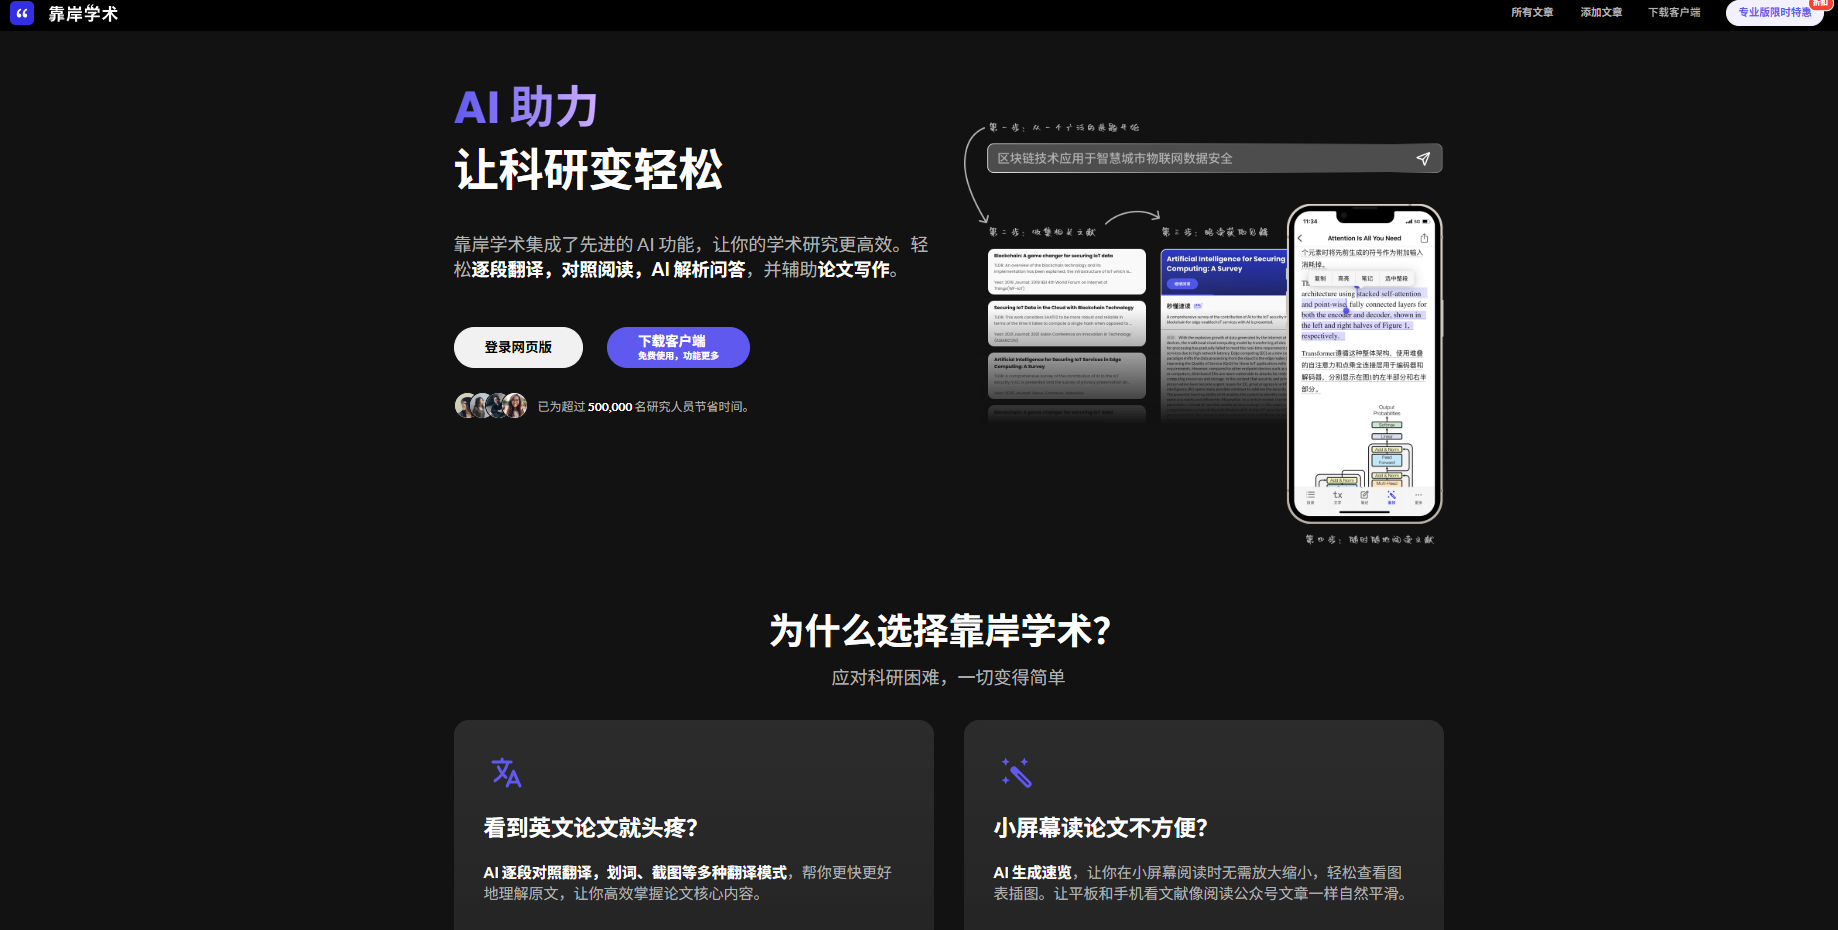Click the 应对科研困难，一切变得简单 subtitle

[948, 678]
